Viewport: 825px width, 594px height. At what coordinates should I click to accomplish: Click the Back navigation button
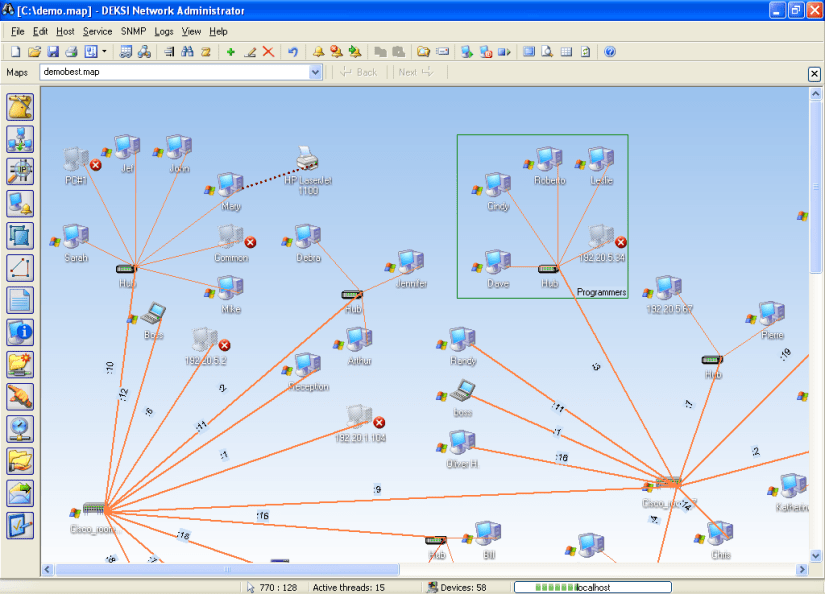(x=359, y=72)
